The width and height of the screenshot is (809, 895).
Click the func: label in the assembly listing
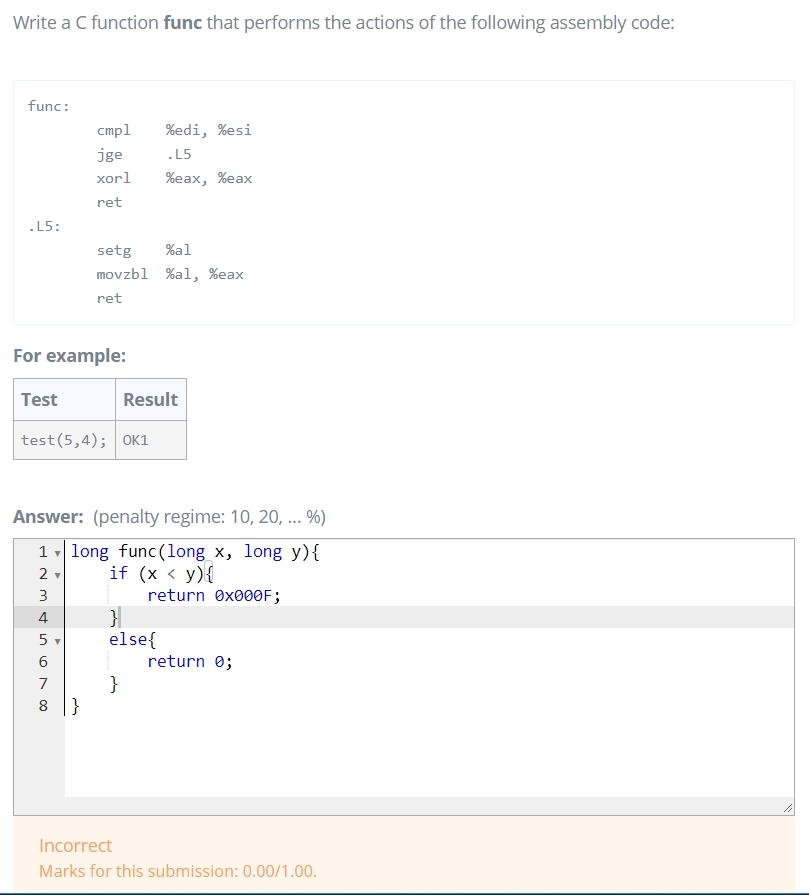pyautogui.click(x=48, y=106)
